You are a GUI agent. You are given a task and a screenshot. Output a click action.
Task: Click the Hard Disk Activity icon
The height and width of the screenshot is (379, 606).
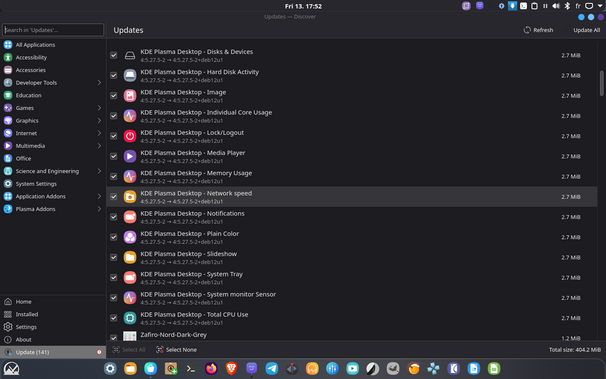[130, 75]
